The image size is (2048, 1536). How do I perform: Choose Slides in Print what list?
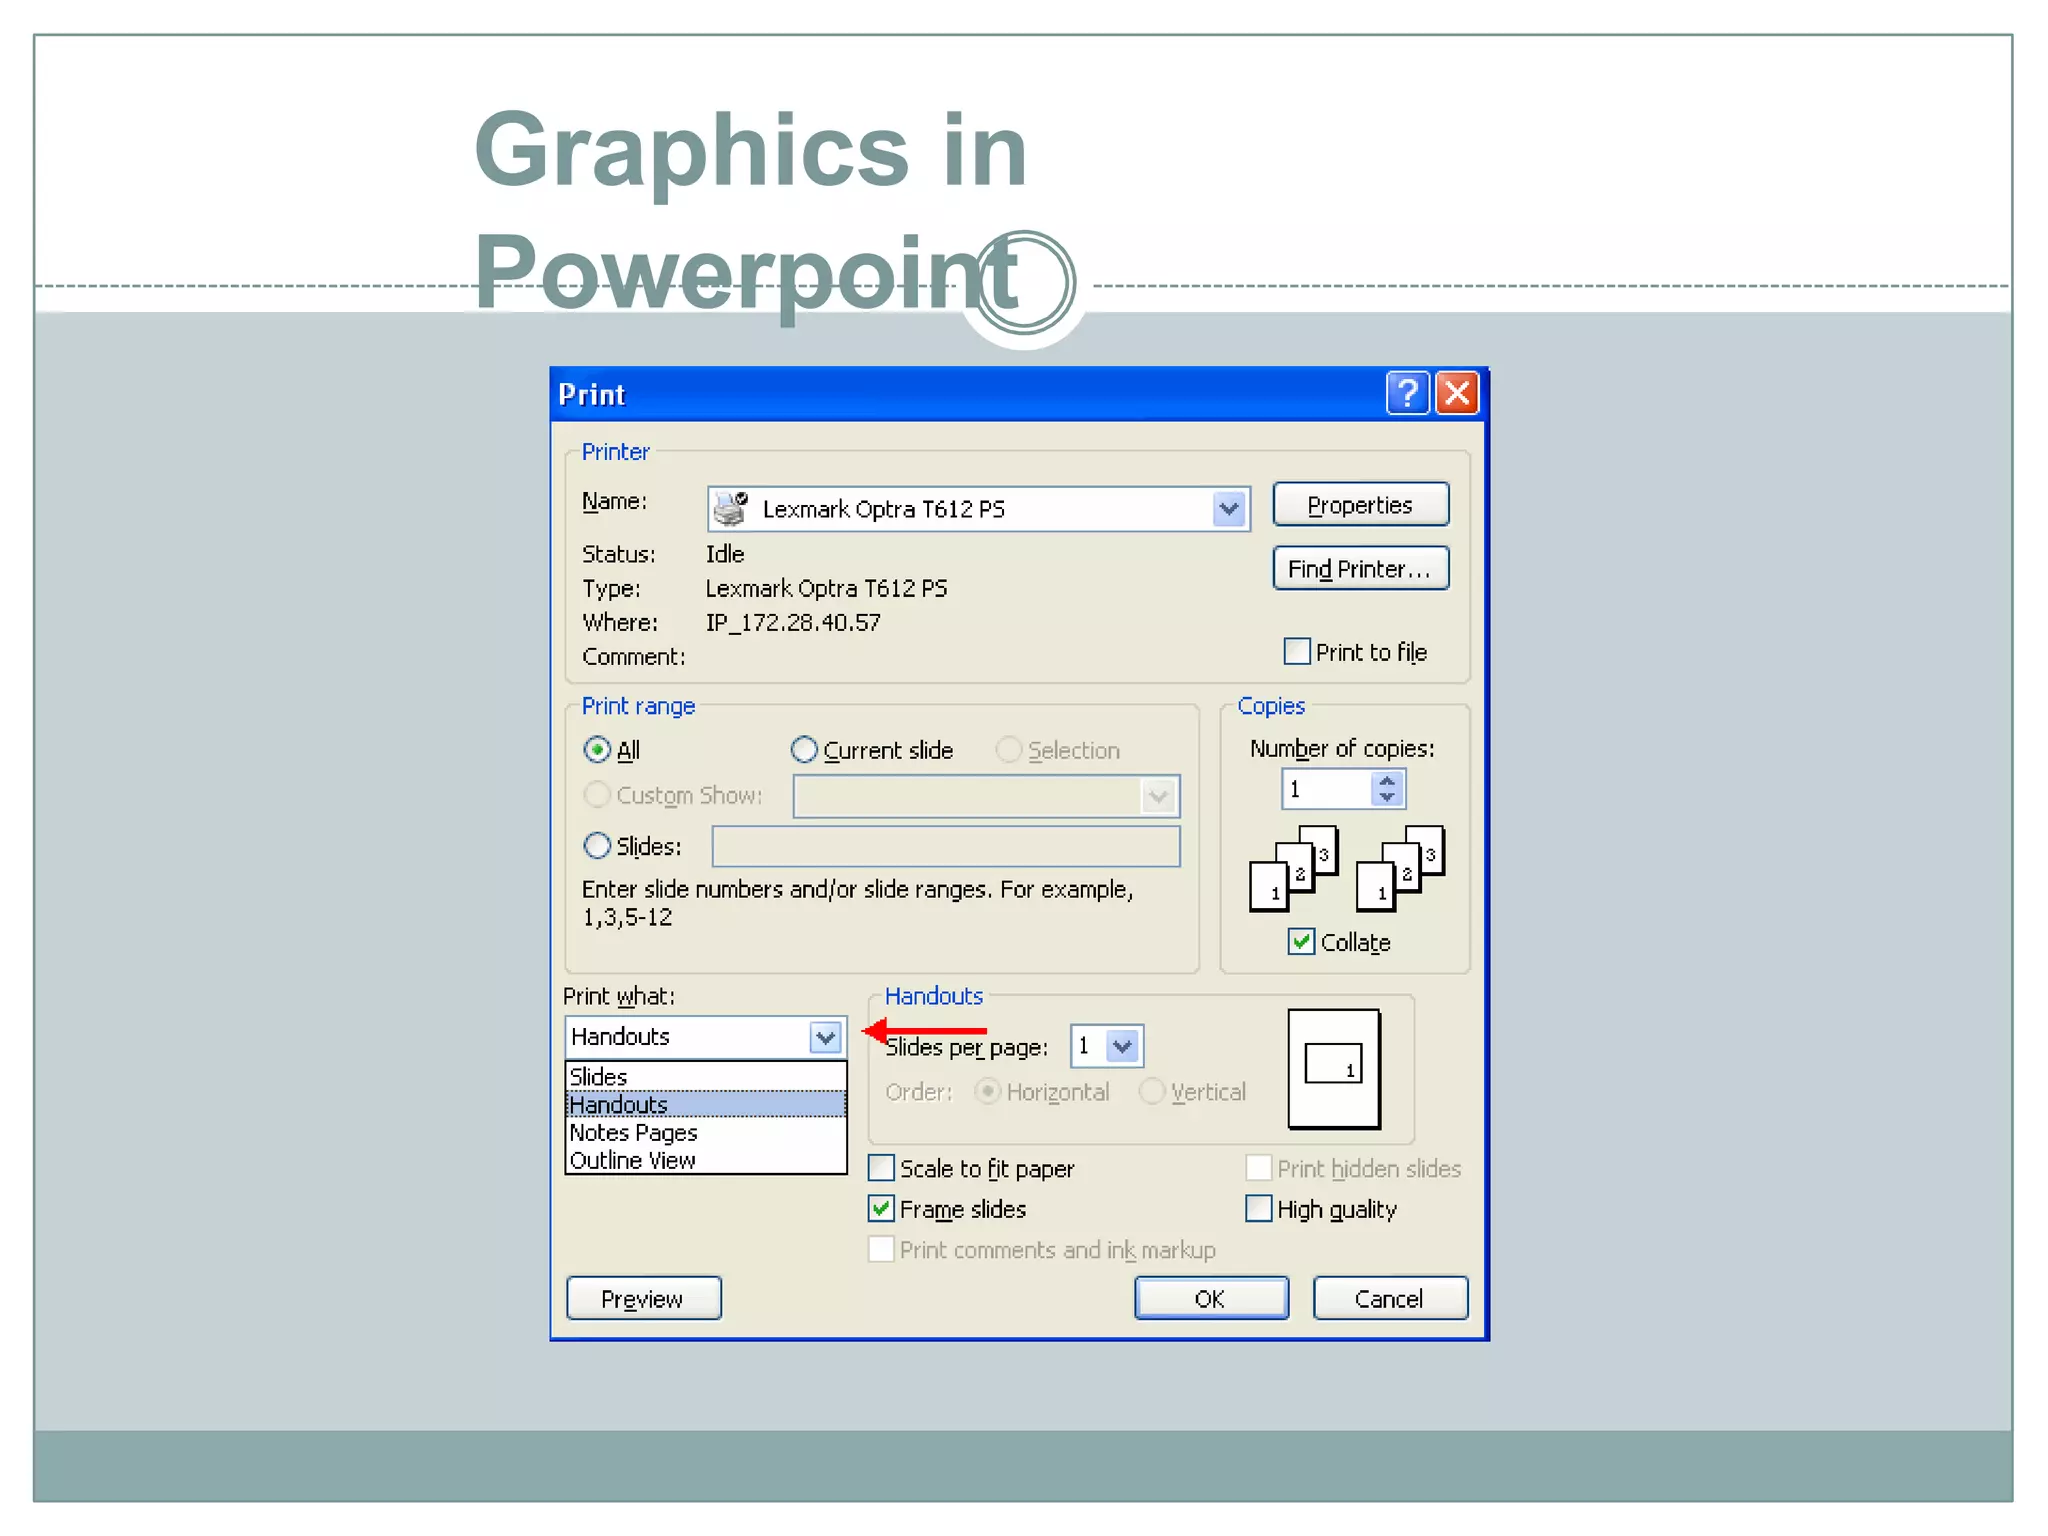tap(706, 1076)
